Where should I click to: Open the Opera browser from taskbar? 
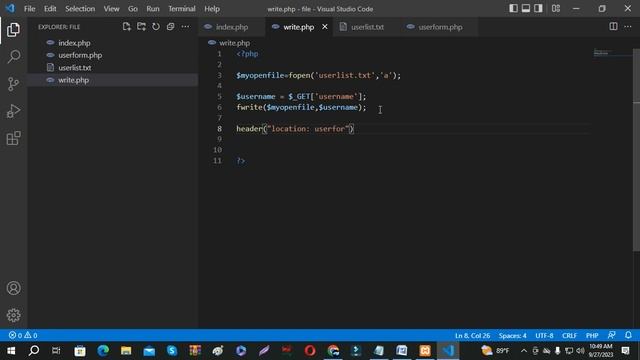pyautogui.click(x=310, y=351)
